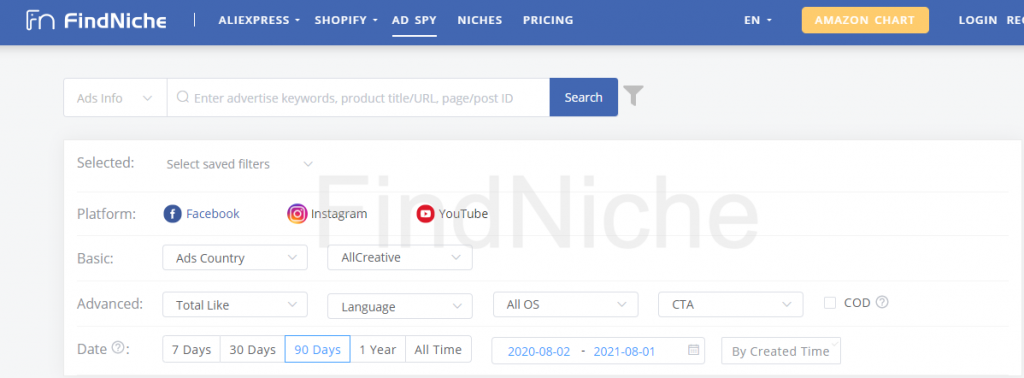The height and width of the screenshot is (378, 1024).
Task: Open the Total Like dropdown
Action: 235,305
